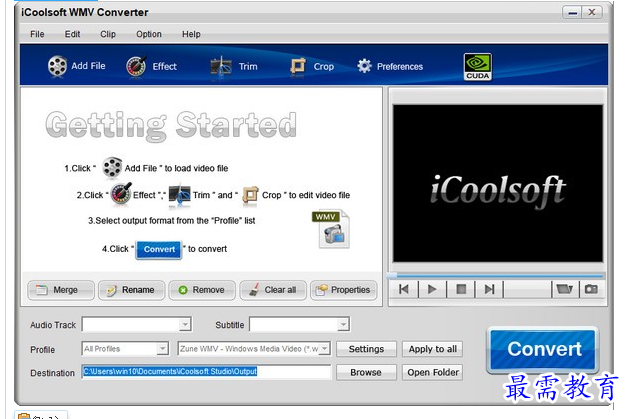Browse for destination folder
The width and height of the screenshot is (627, 419).
366,372
